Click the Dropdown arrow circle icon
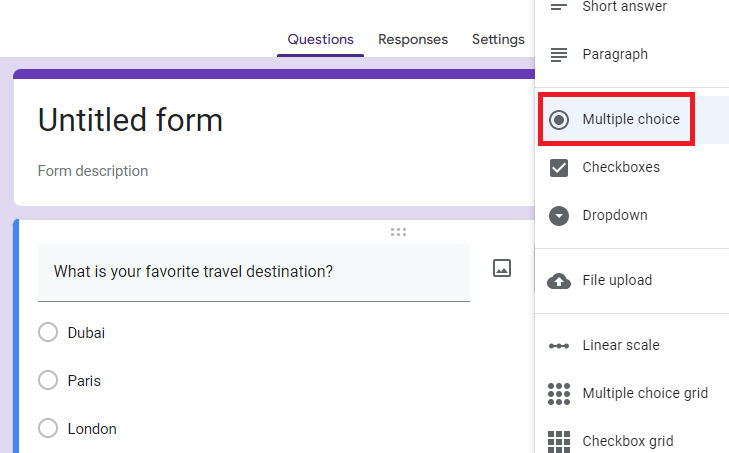Image resolution: width=729 pixels, height=453 pixels. pyautogui.click(x=559, y=216)
